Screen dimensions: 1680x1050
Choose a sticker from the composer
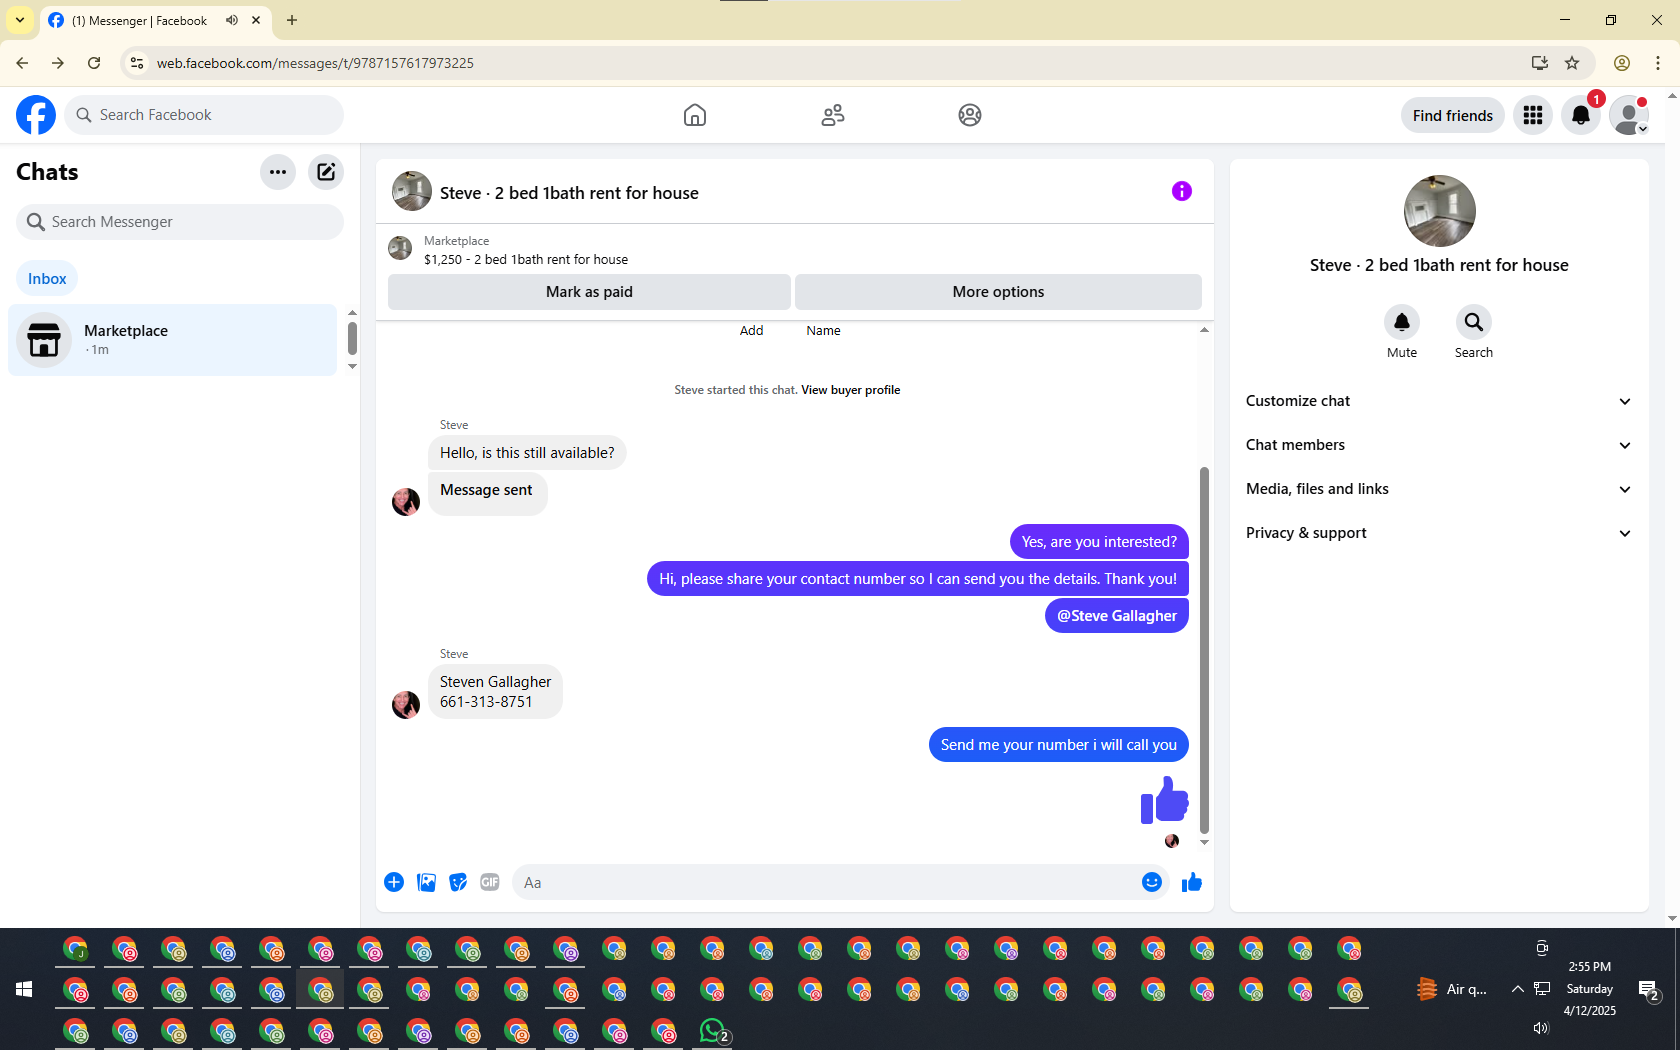pyautogui.click(x=458, y=882)
